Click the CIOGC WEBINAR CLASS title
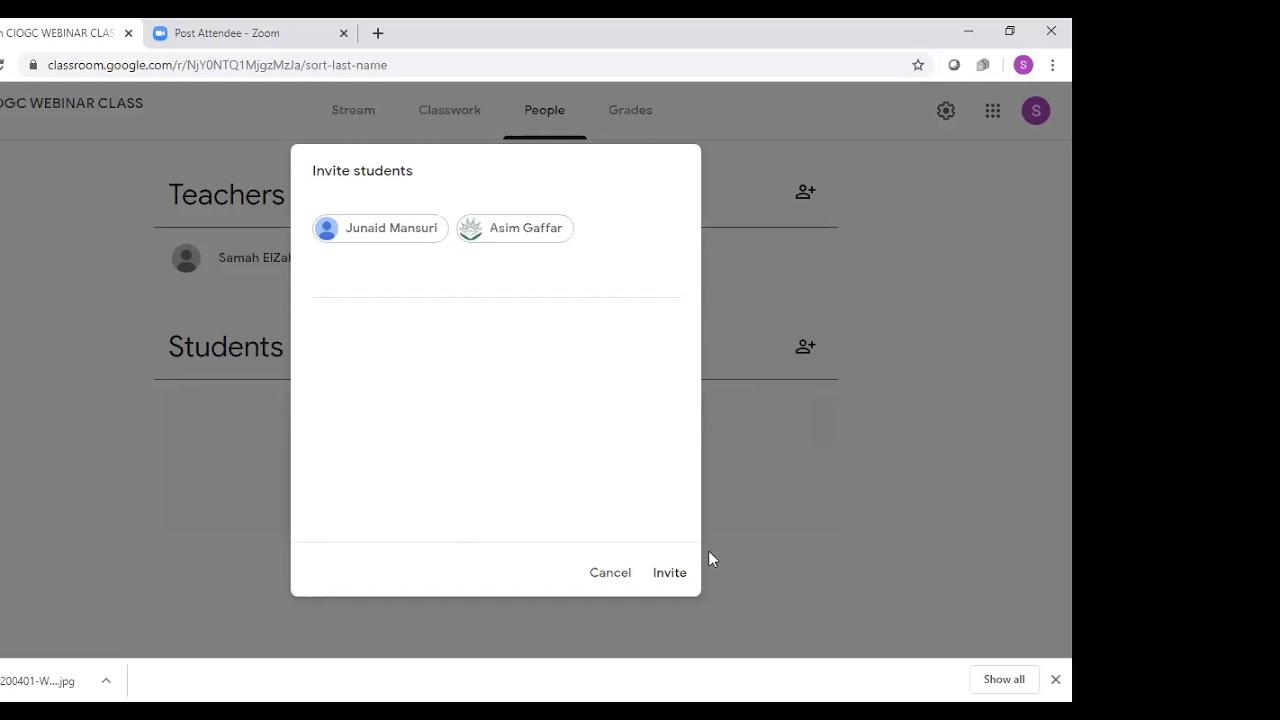 point(71,103)
